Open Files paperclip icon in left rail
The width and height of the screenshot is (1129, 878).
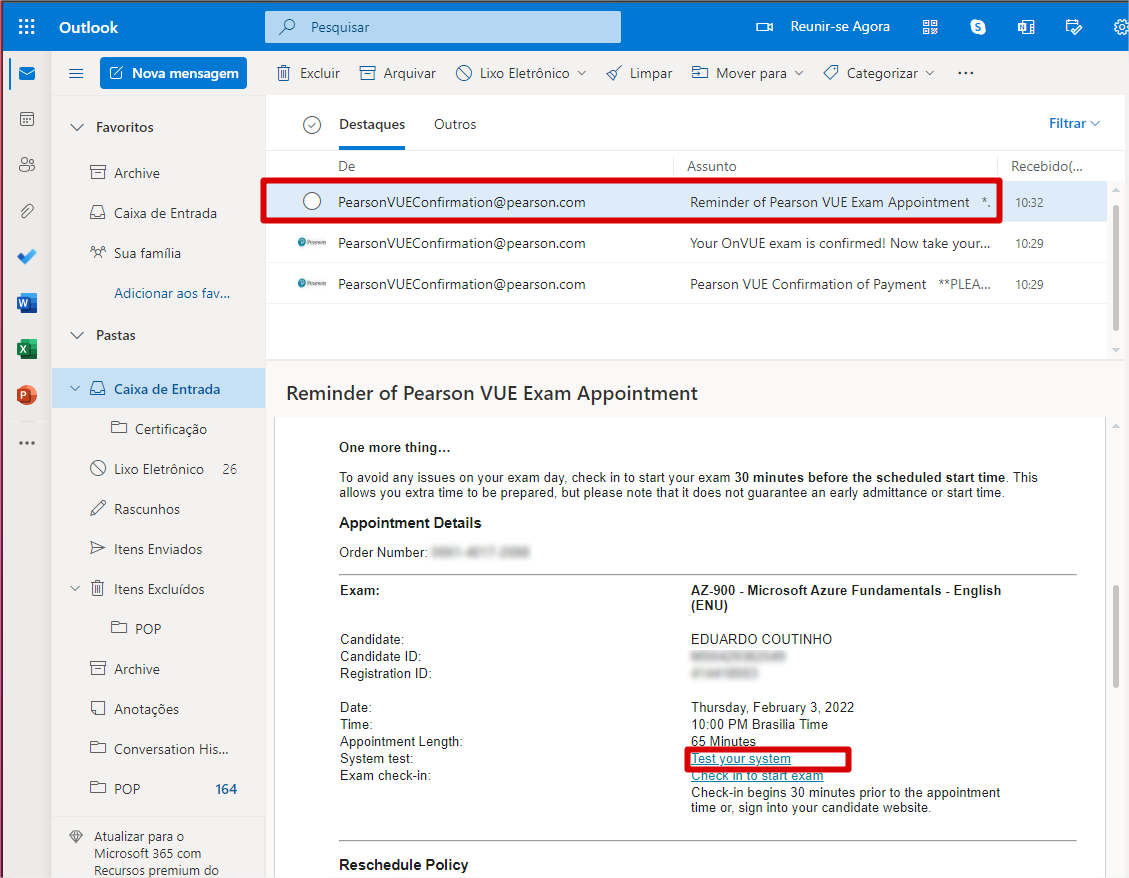tap(27, 211)
